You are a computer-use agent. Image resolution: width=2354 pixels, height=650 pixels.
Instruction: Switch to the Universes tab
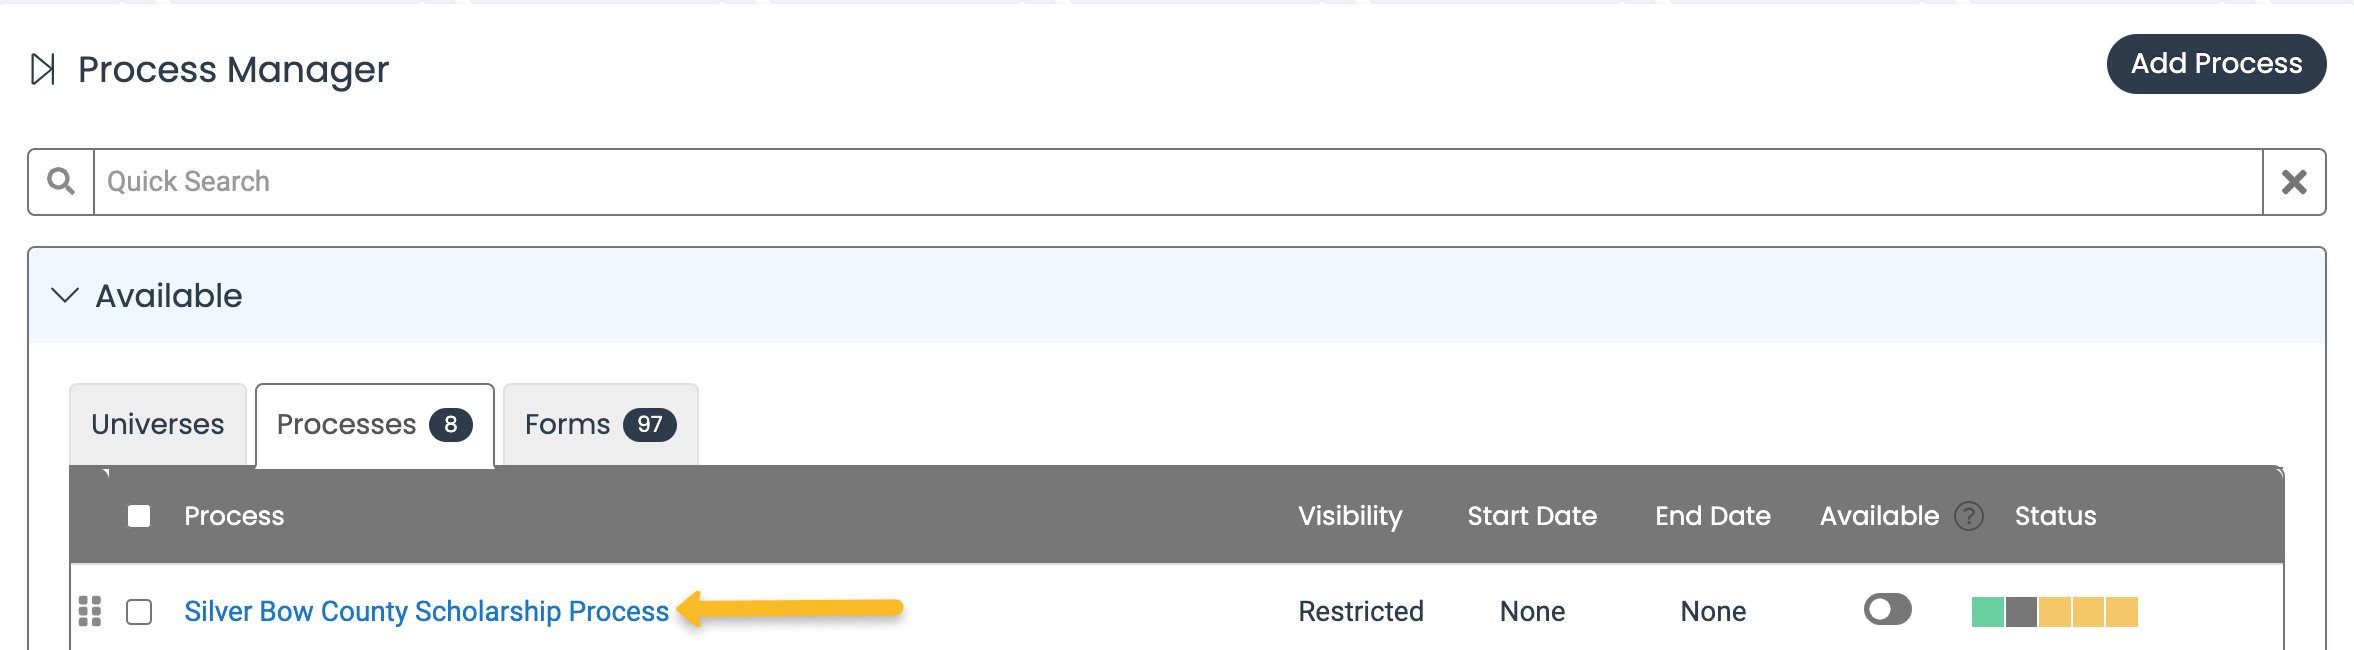click(x=157, y=424)
